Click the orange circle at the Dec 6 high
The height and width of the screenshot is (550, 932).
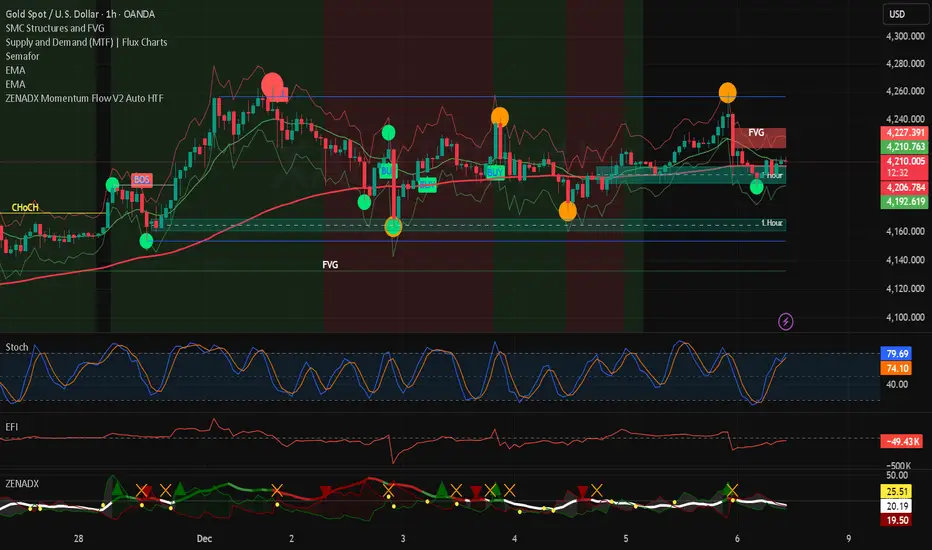click(x=728, y=93)
